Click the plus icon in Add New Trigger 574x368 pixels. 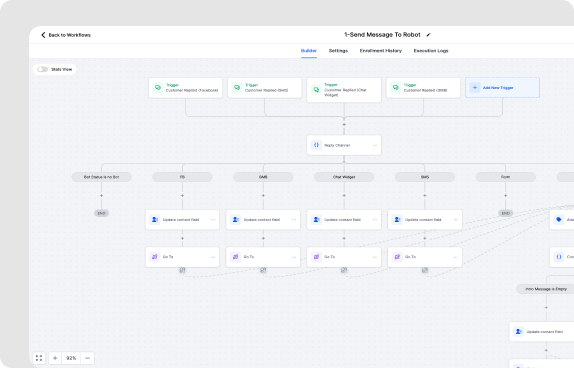tap(475, 88)
